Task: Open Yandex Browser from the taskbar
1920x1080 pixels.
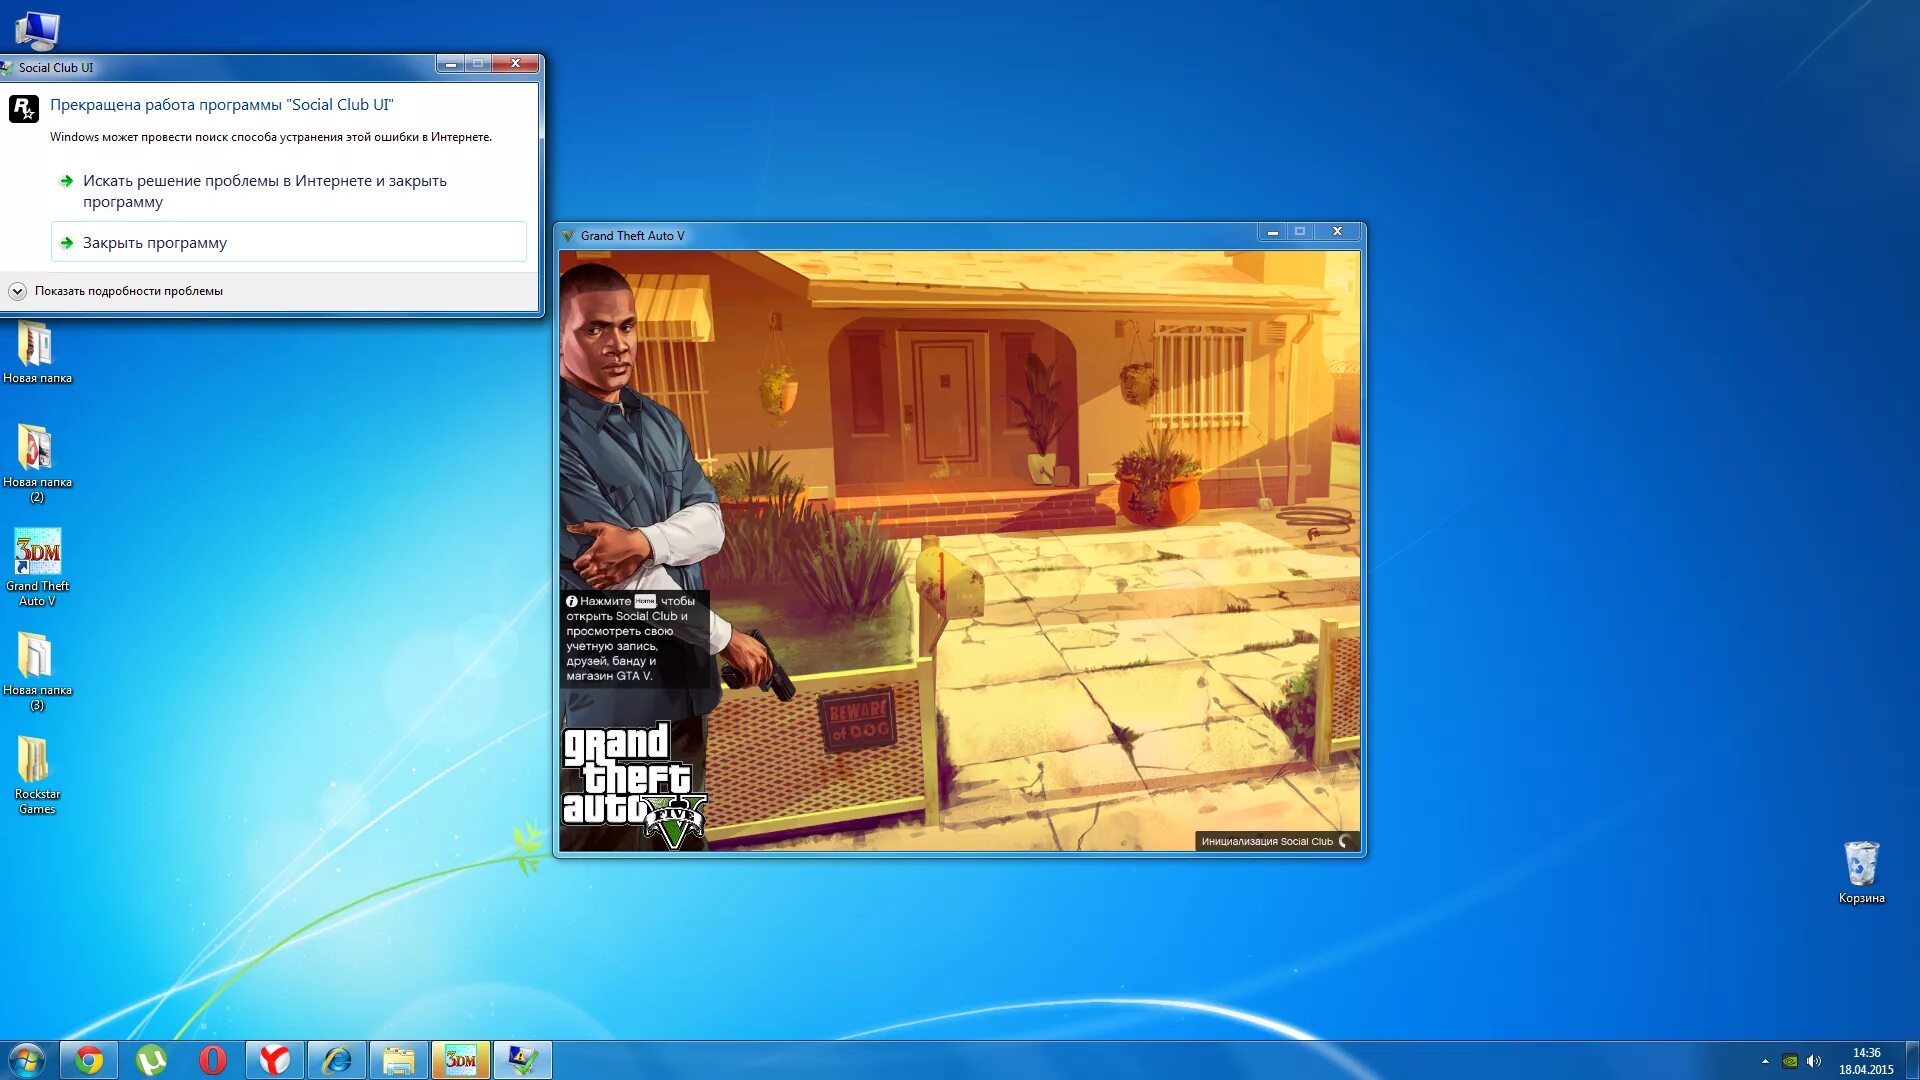Action: click(275, 1060)
